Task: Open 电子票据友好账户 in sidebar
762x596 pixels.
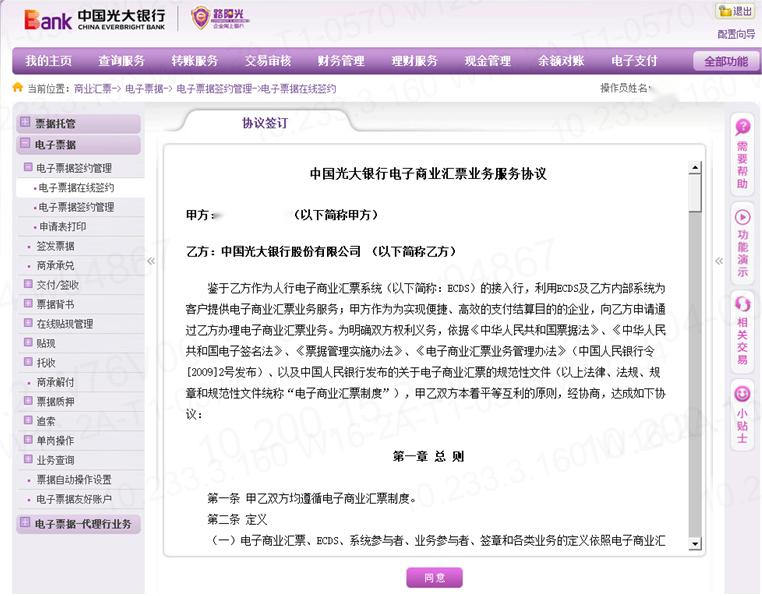Action: coord(74,499)
